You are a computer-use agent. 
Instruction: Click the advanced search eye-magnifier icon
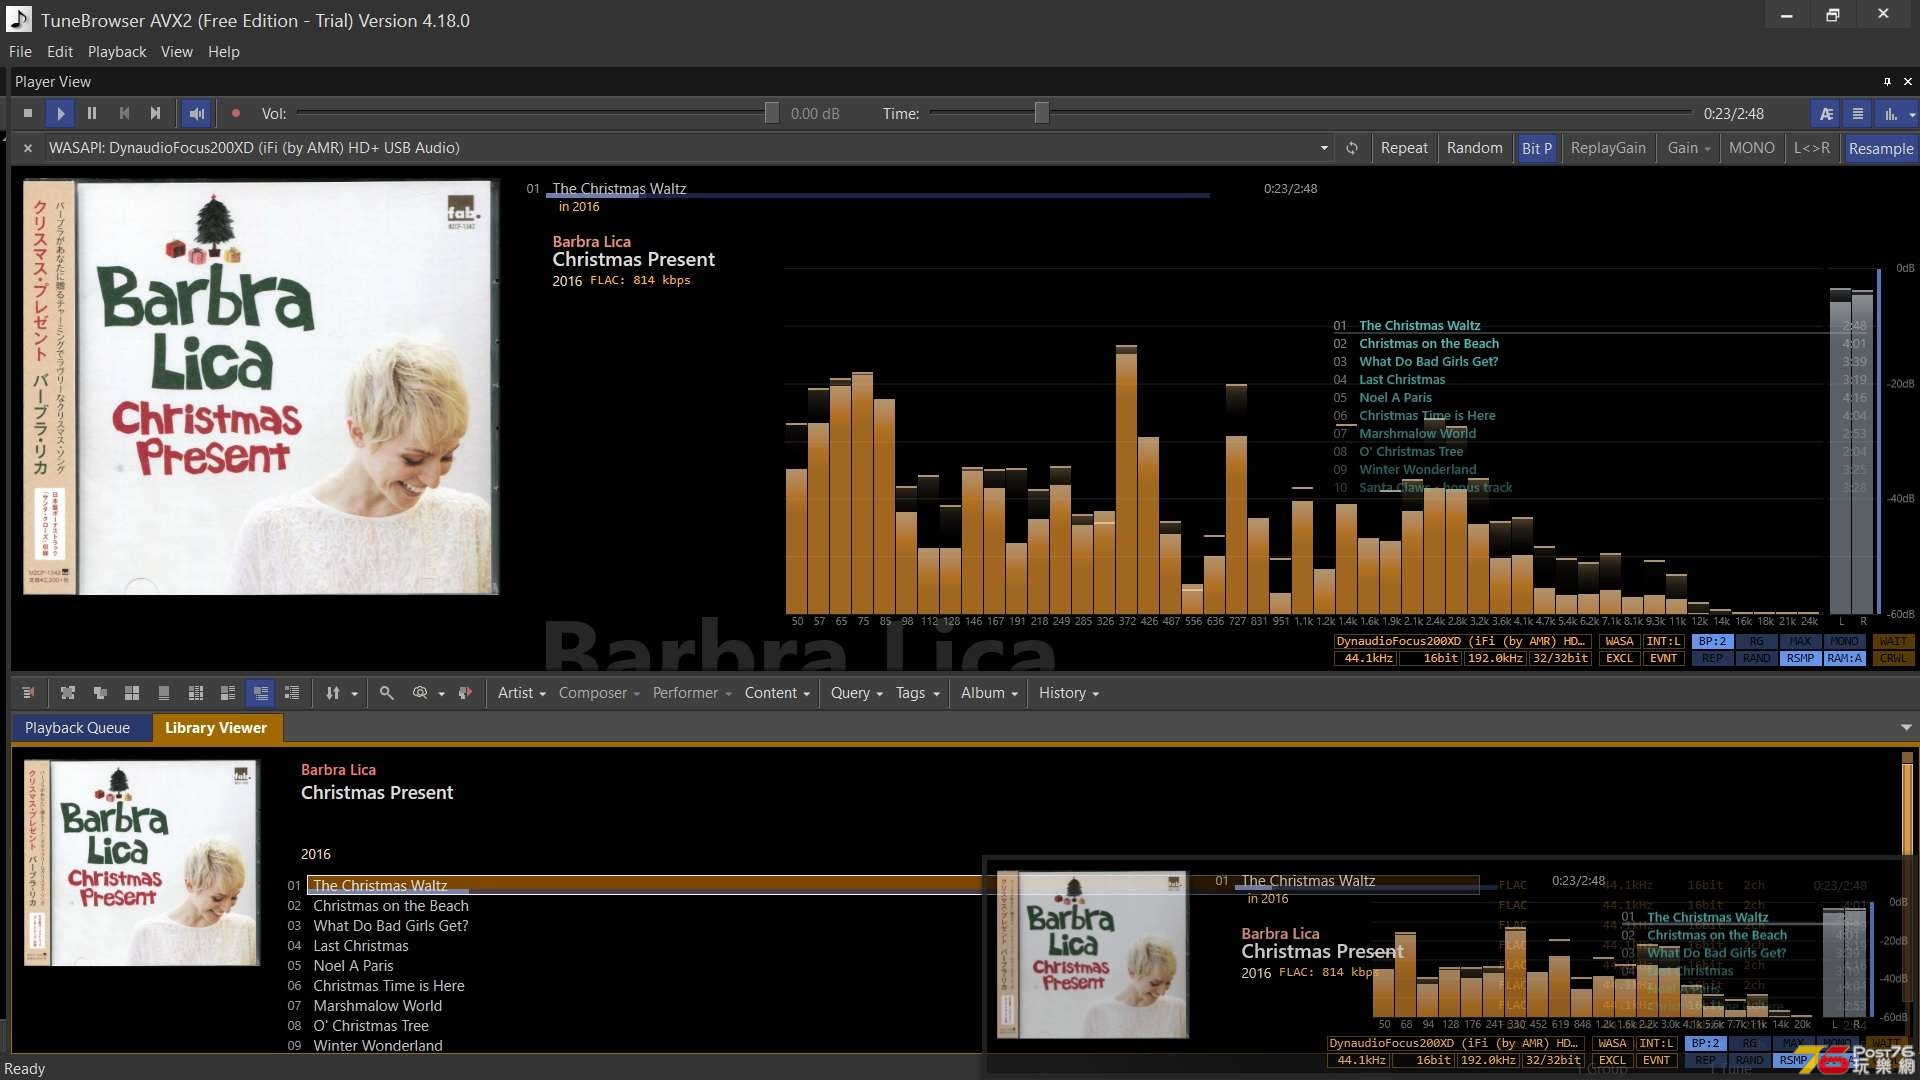pos(420,693)
